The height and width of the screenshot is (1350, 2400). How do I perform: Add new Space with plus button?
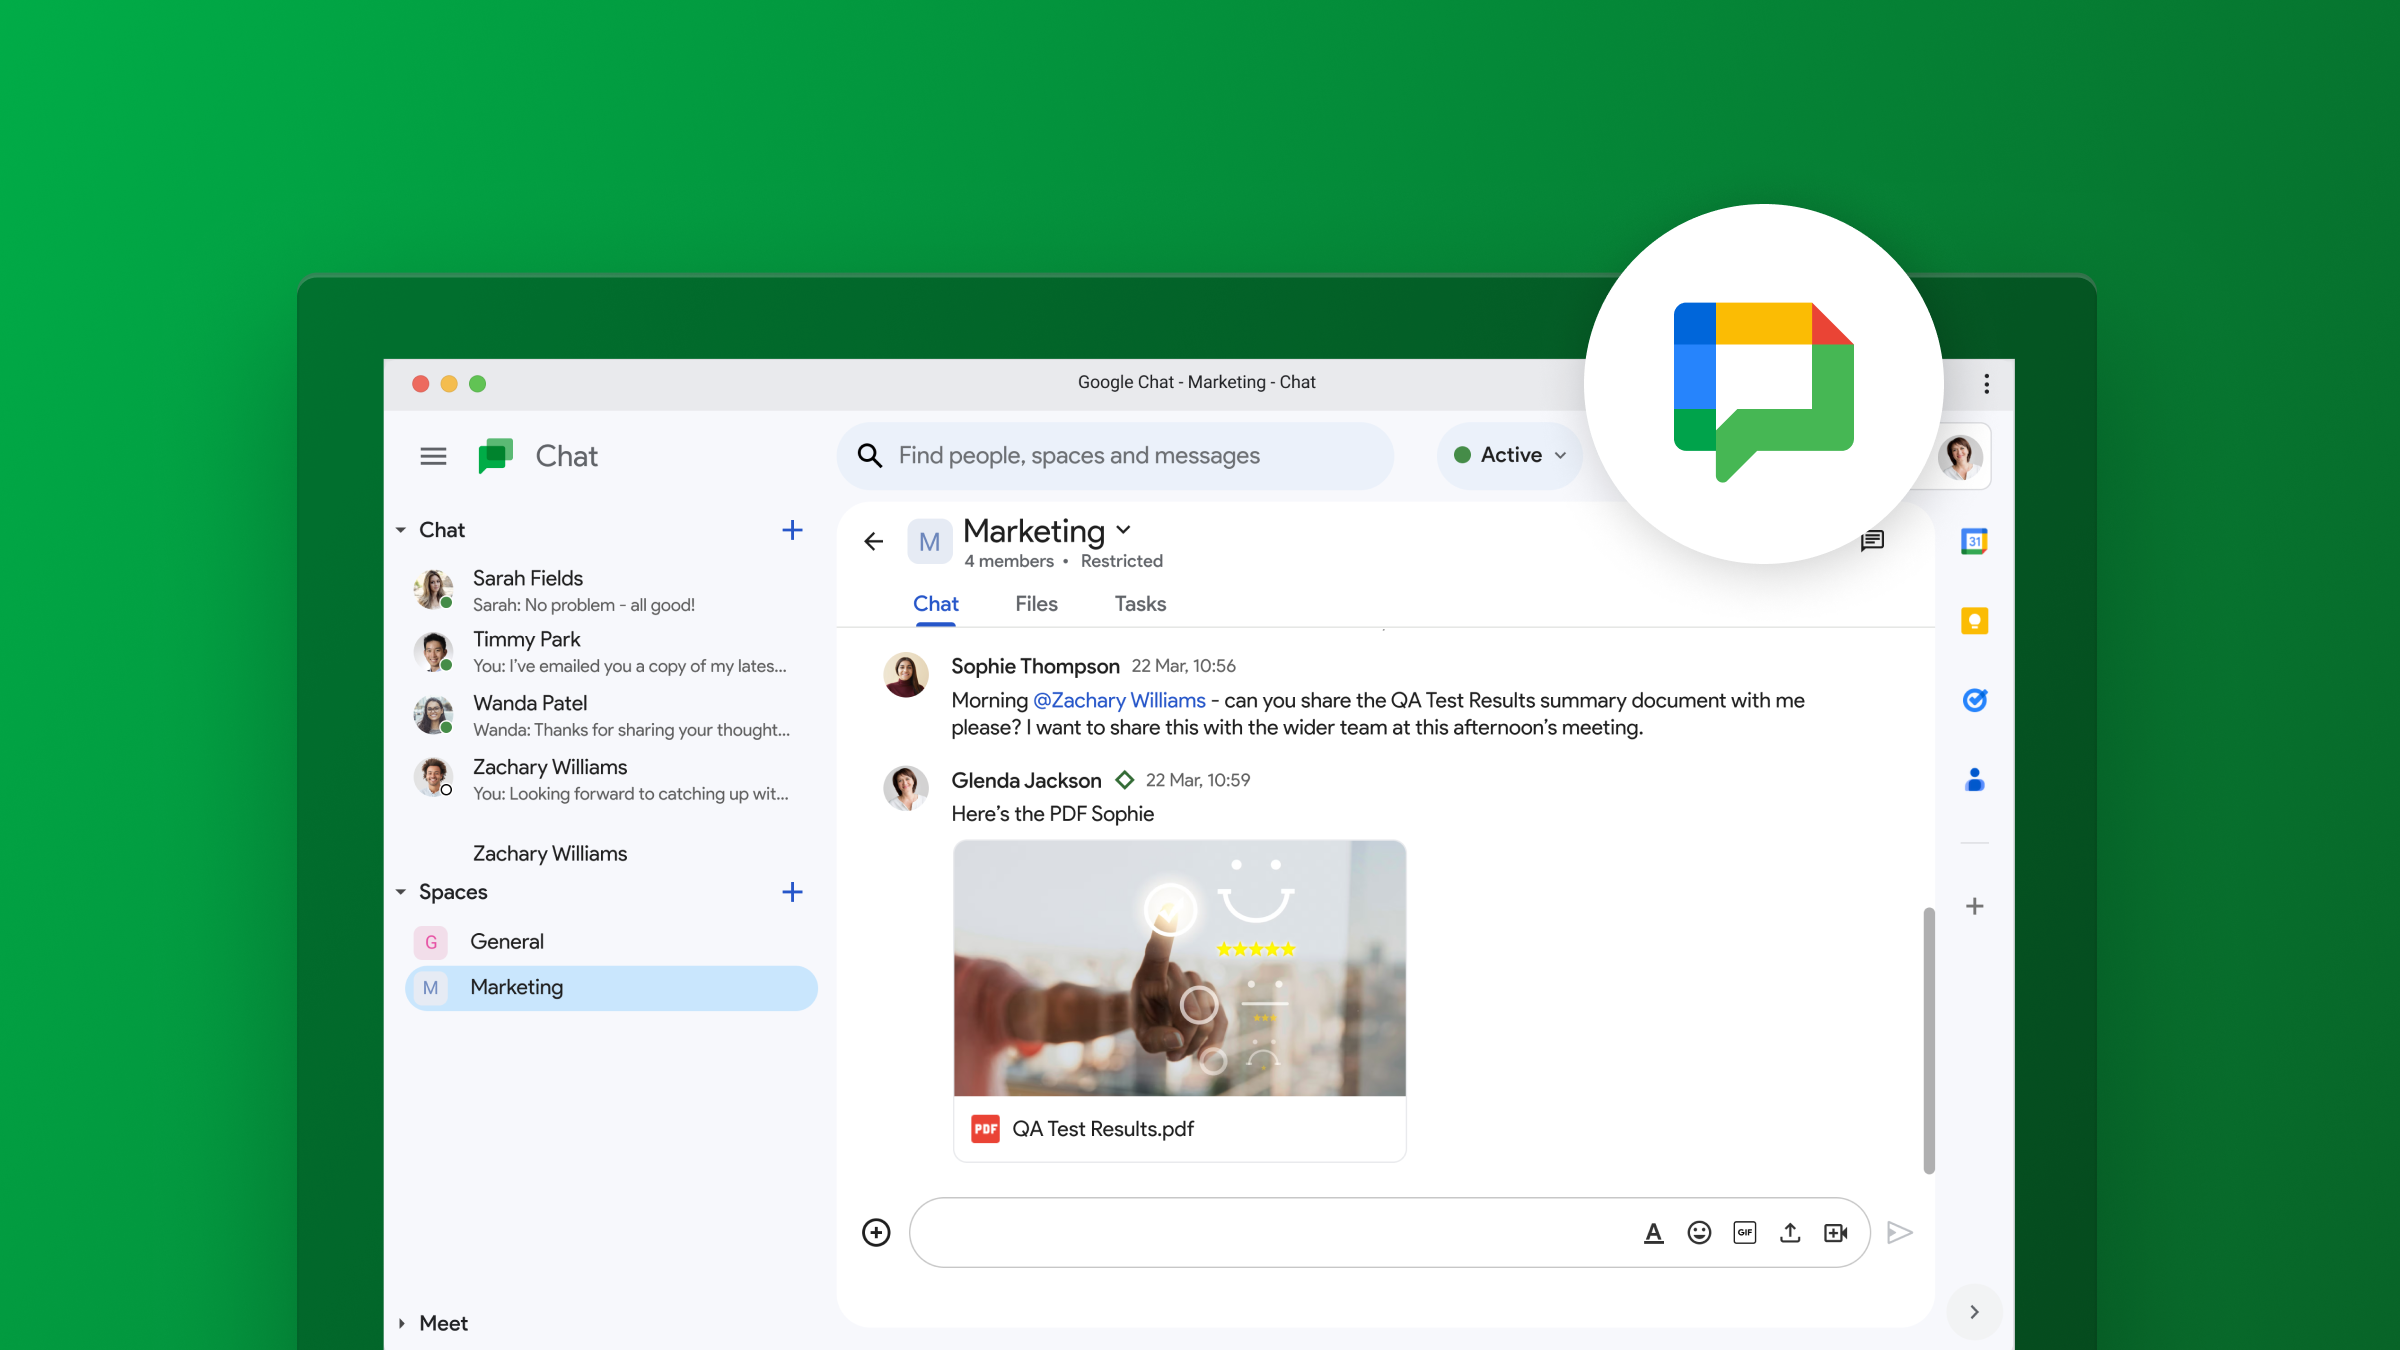790,892
